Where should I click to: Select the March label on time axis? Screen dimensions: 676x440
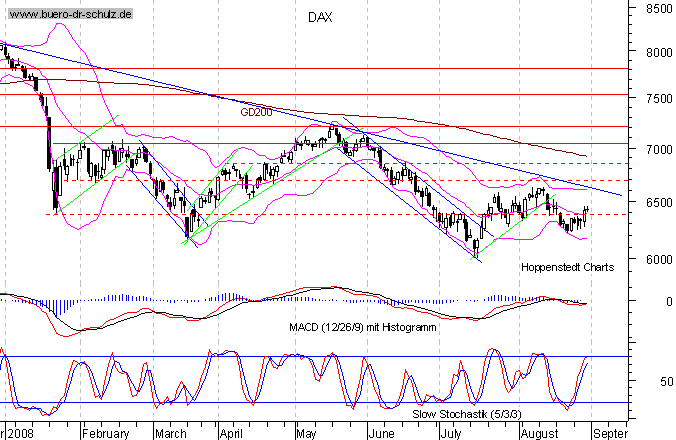(x=171, y=435)
